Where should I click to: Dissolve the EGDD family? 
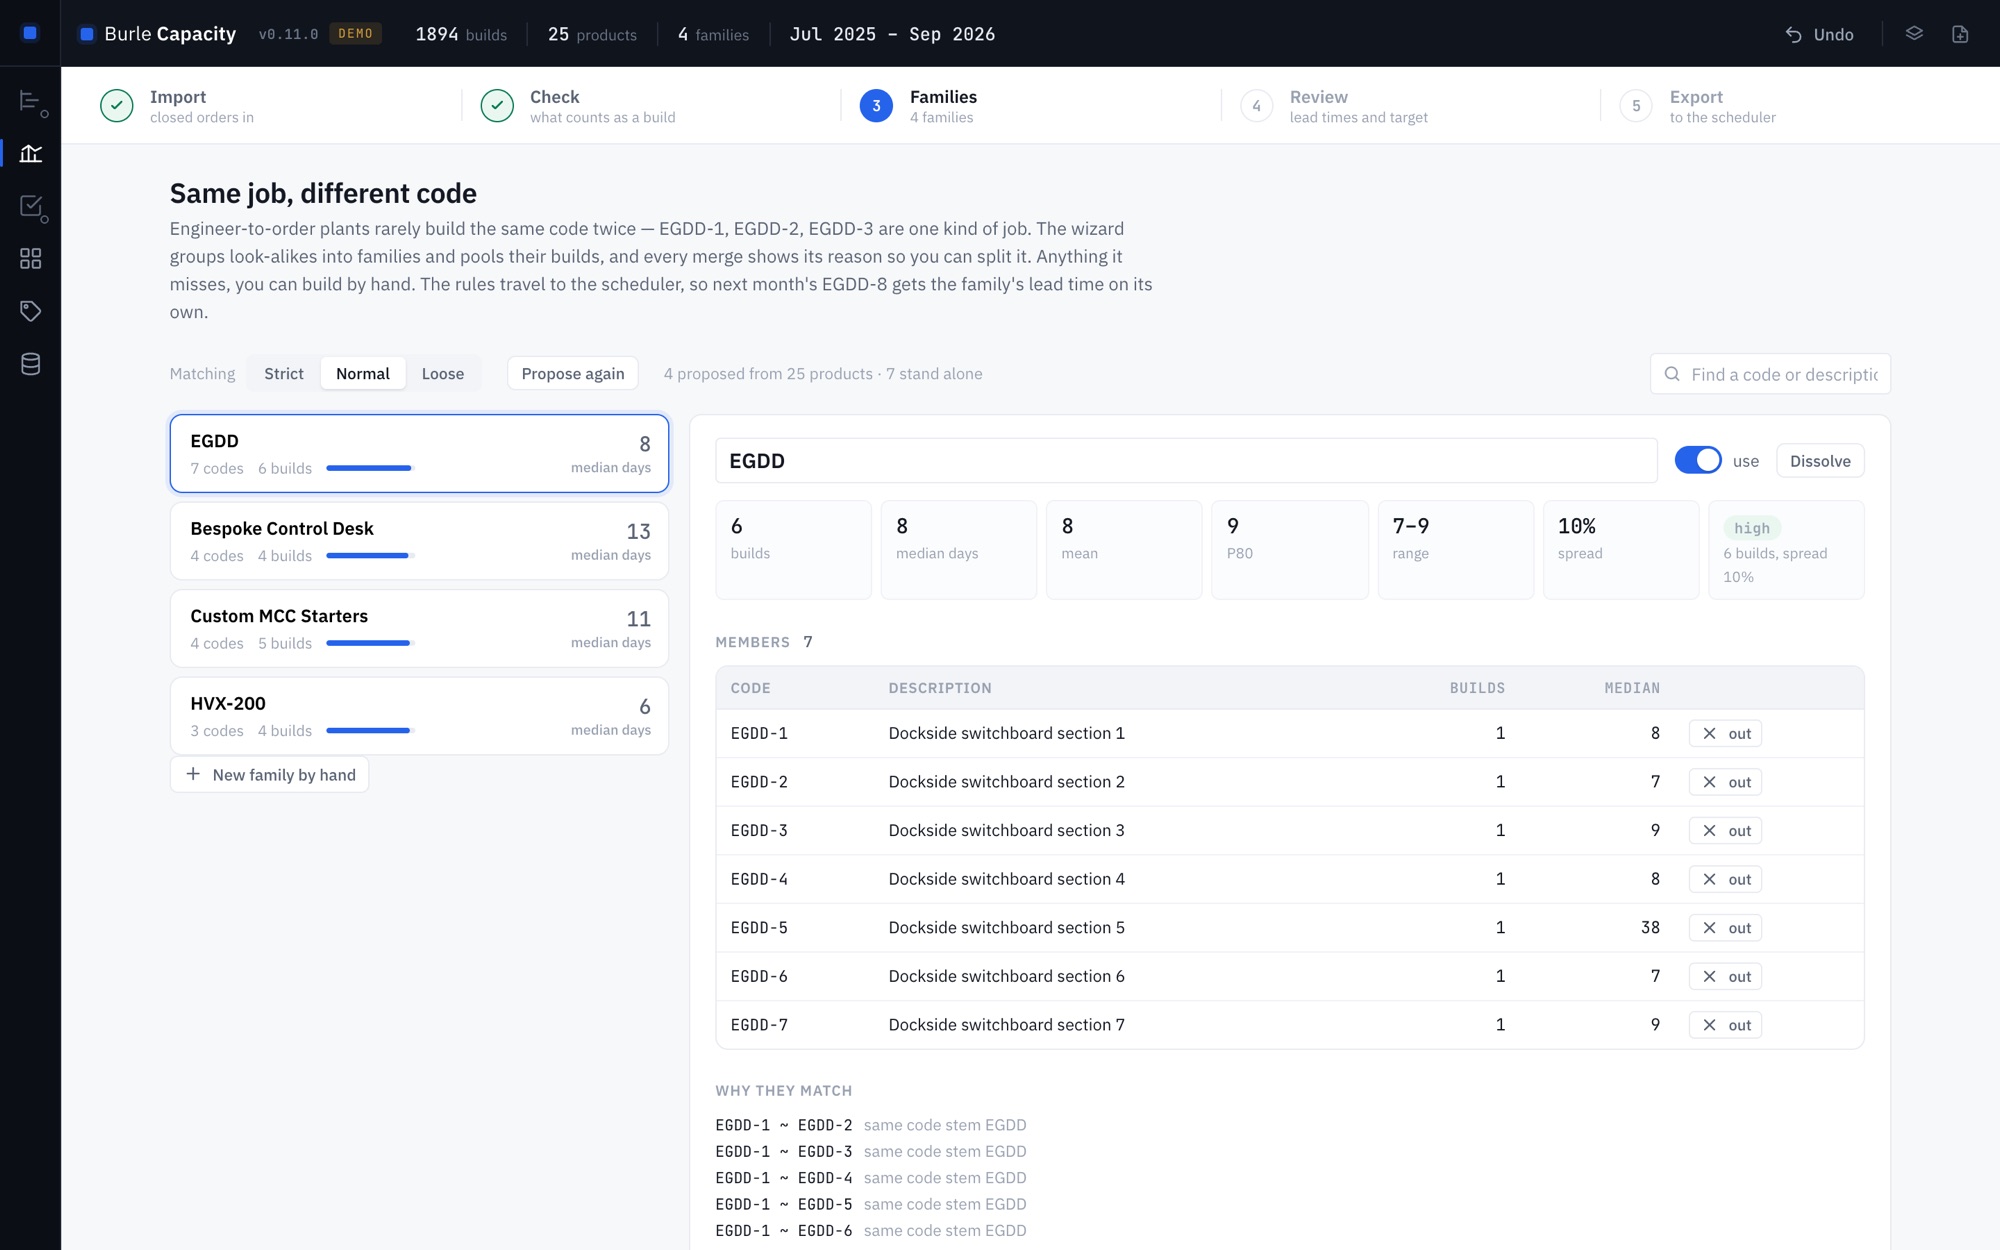(1820, 460)
